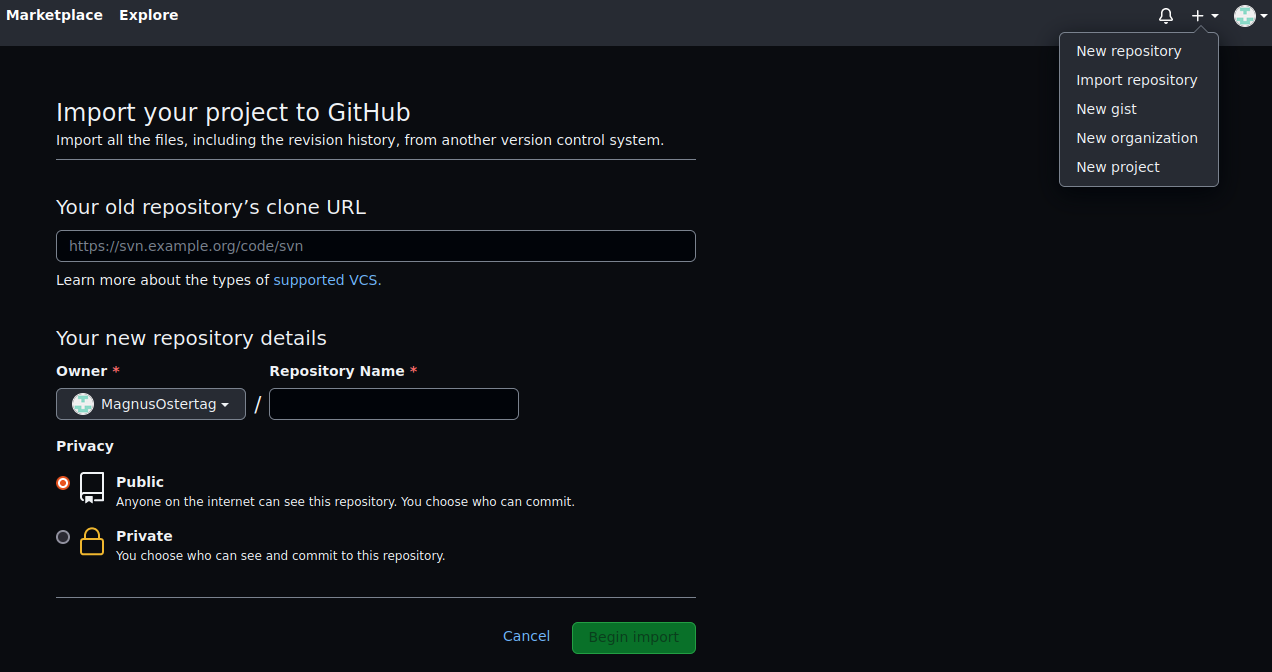Click Cancel to abort the import

click(x=526, y=636)
